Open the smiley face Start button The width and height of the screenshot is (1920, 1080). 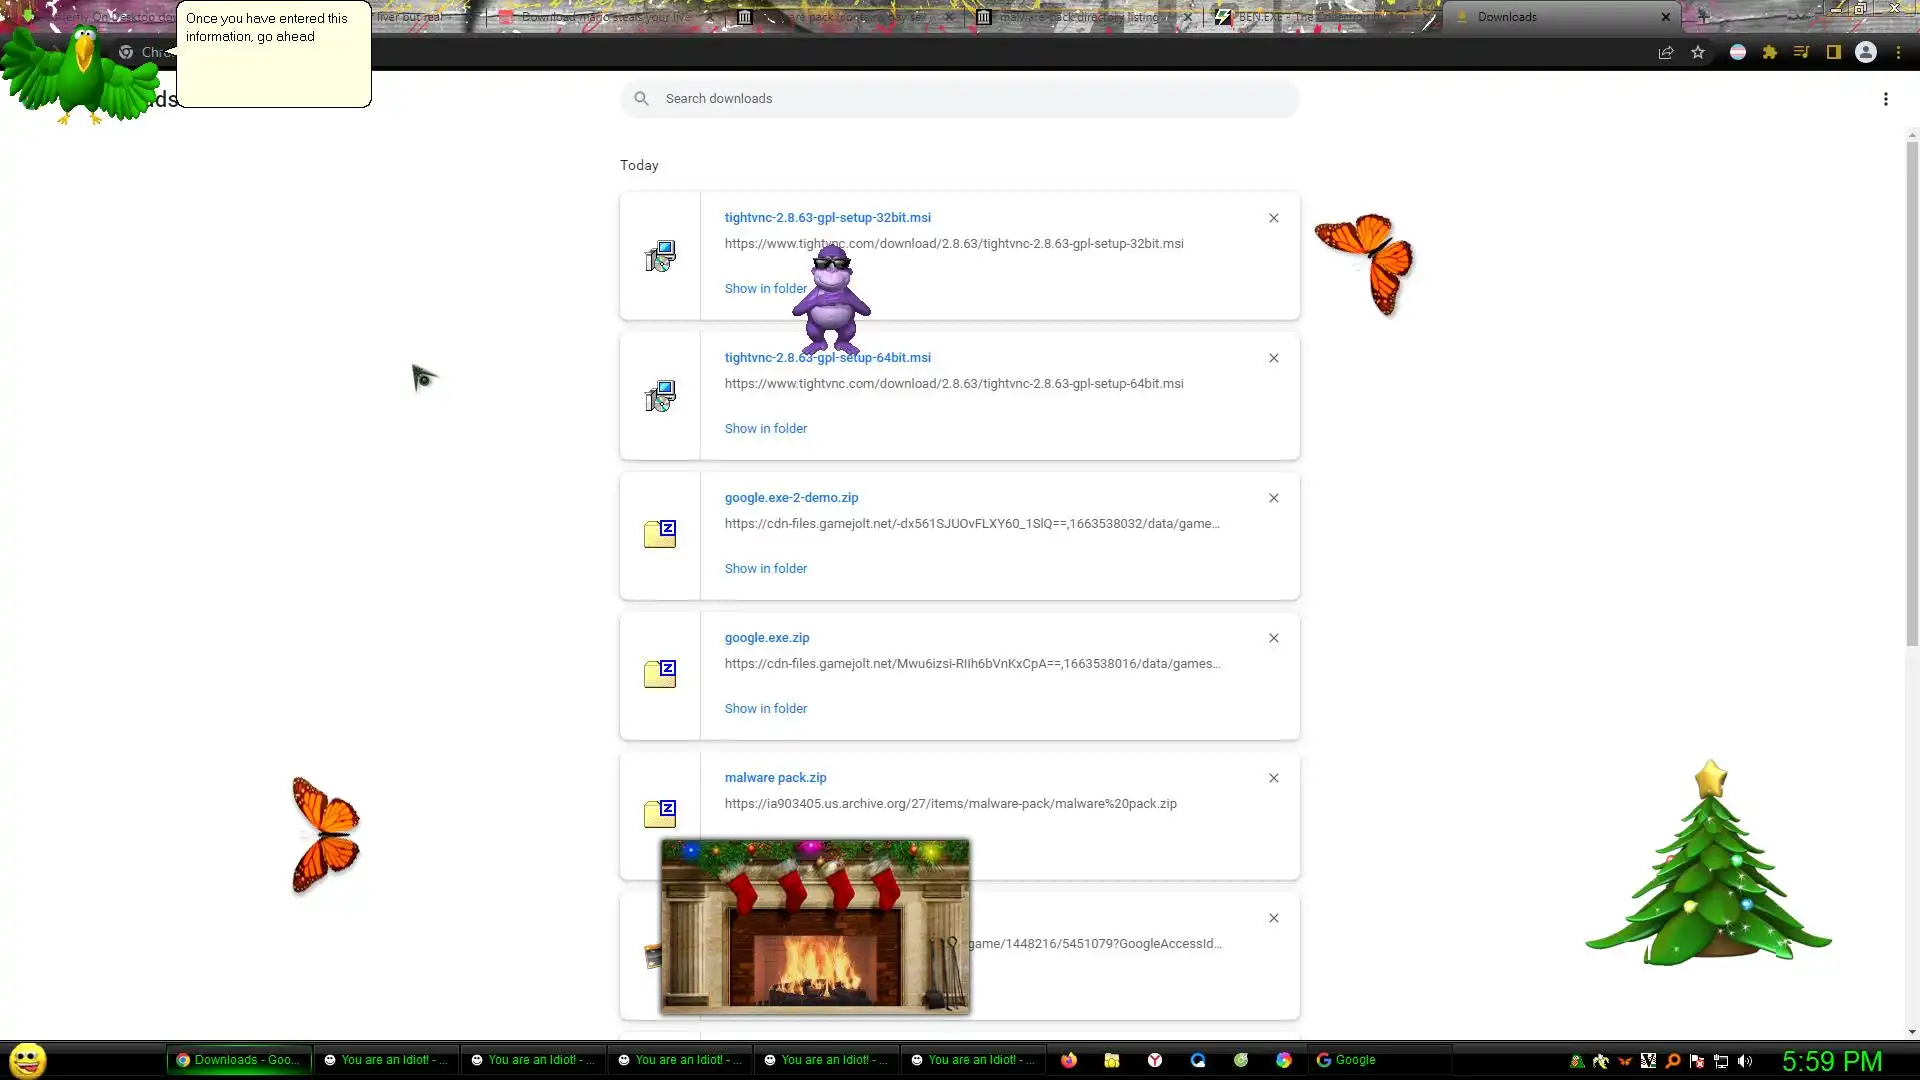(28, 1059)
